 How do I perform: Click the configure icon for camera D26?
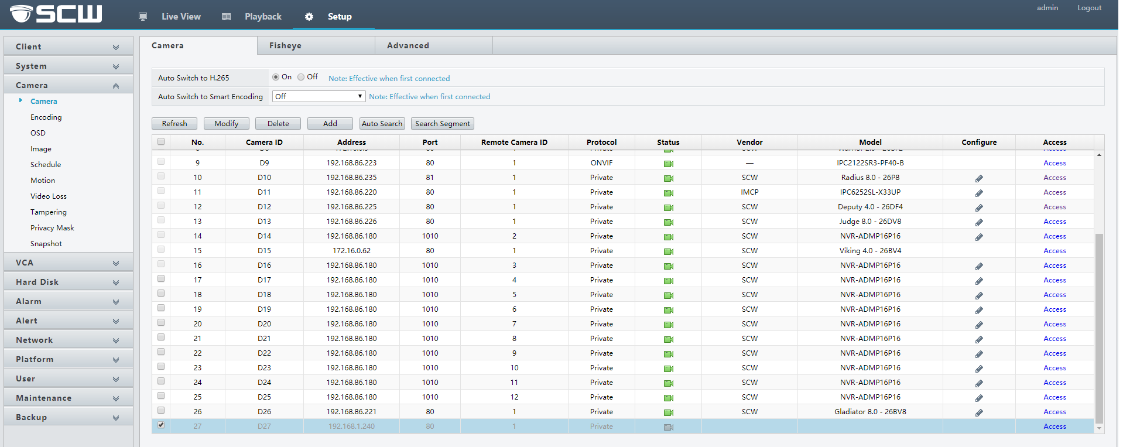(x=979, y=412)
